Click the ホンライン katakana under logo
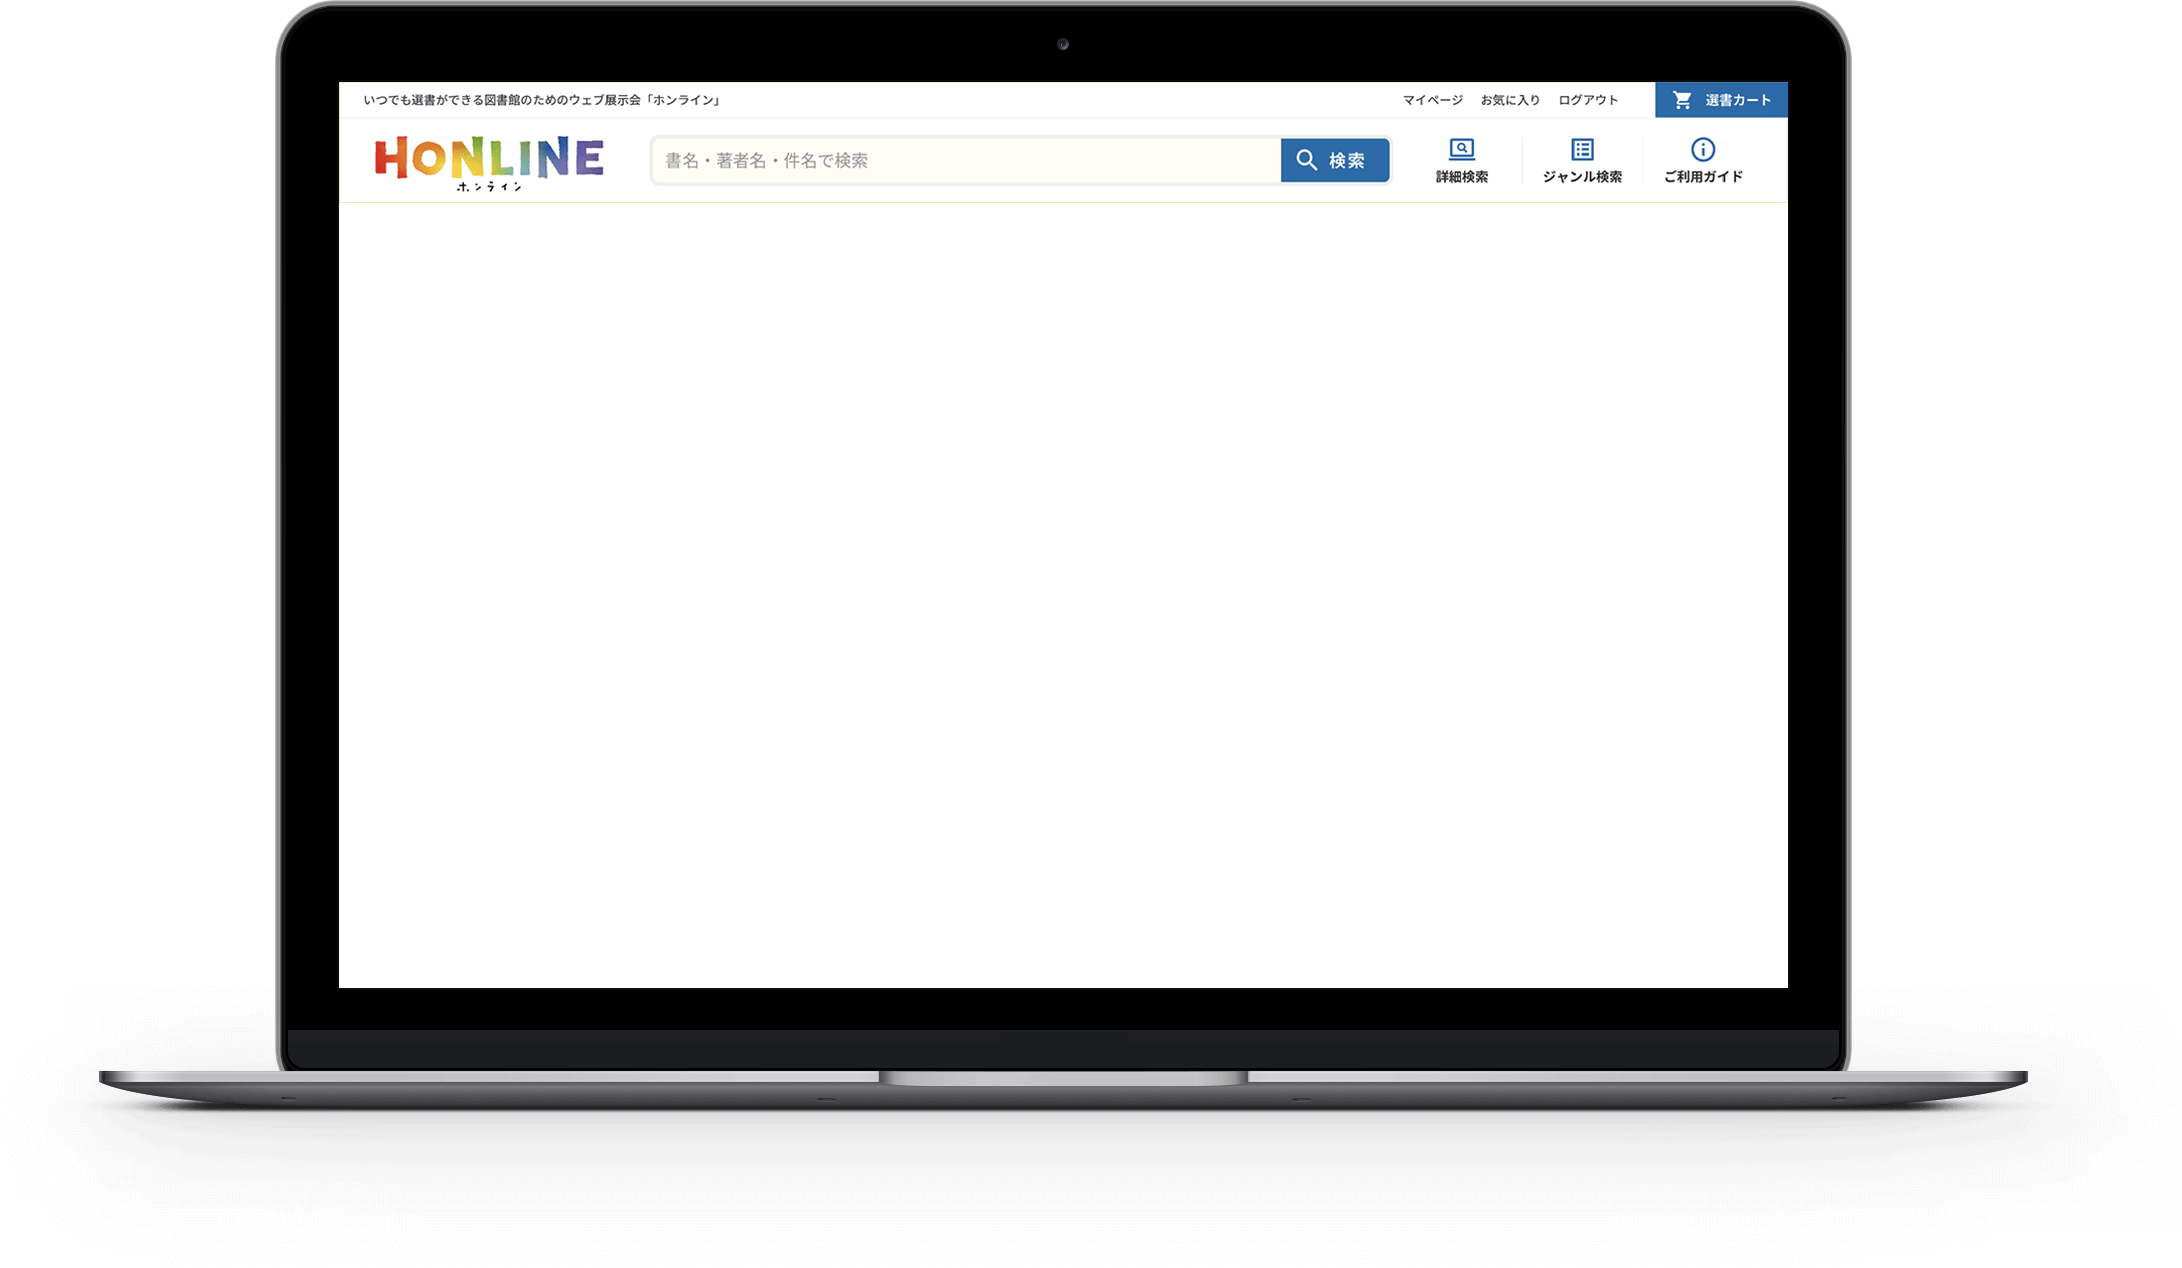 489,187
